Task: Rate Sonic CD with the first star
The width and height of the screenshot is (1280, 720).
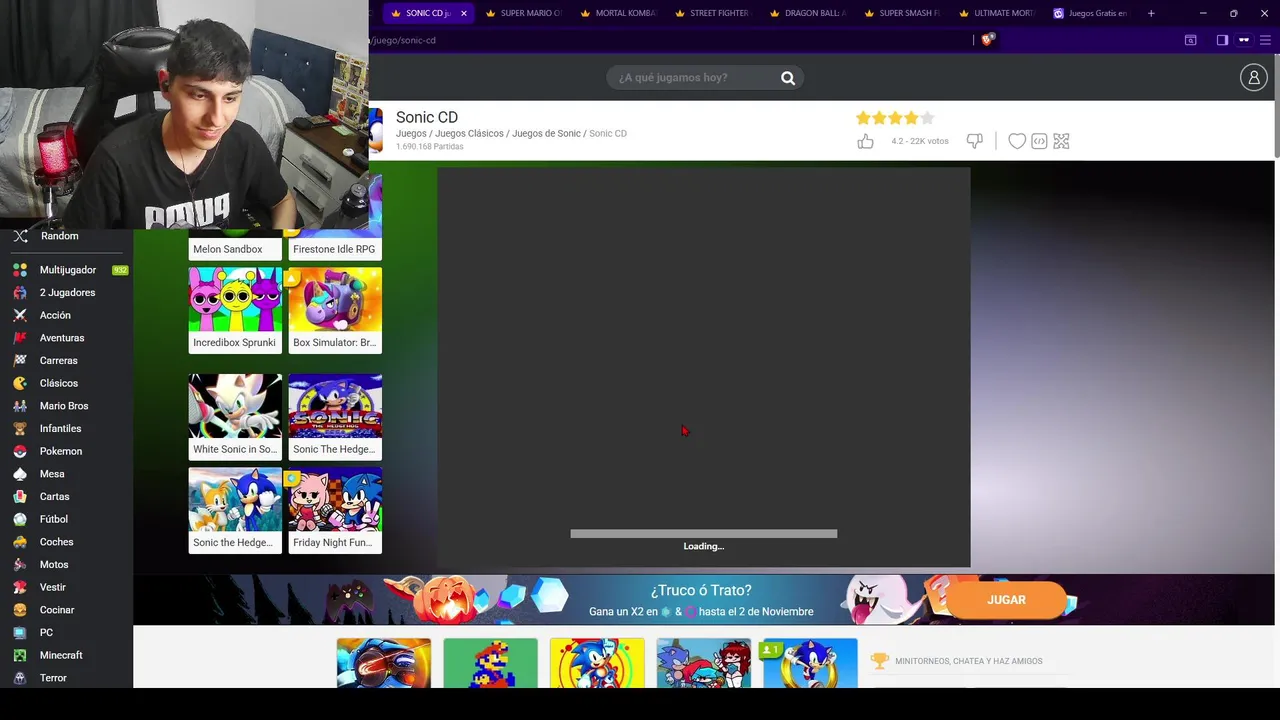Action: [863, 118]
